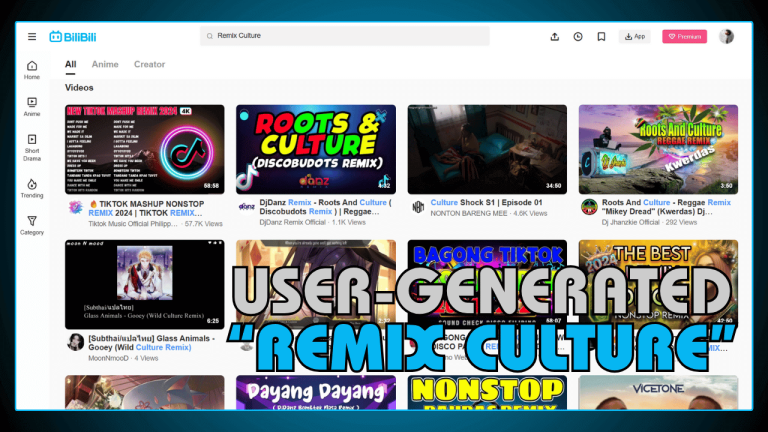Screen dimensions: 768x432
Task: Open Short Drama in the sidebar
Action: coord(32,145)
